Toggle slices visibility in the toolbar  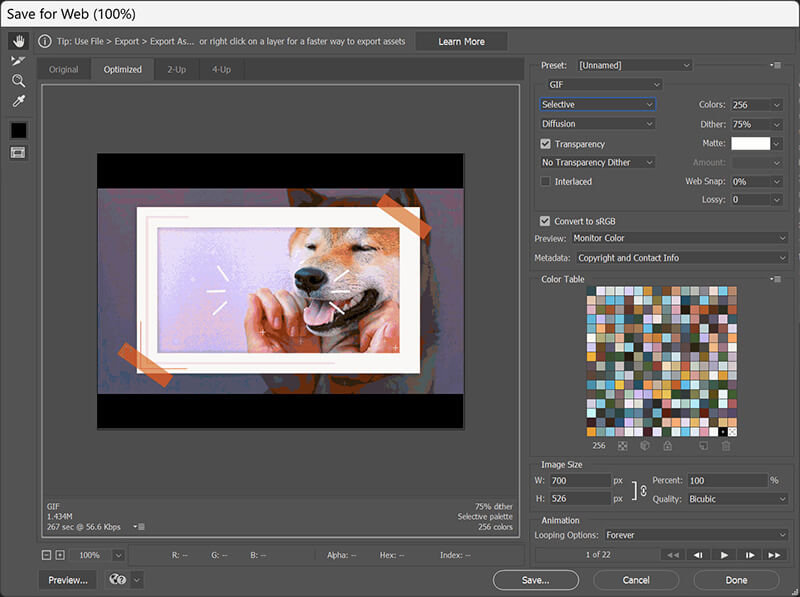[x=18, y=152]
